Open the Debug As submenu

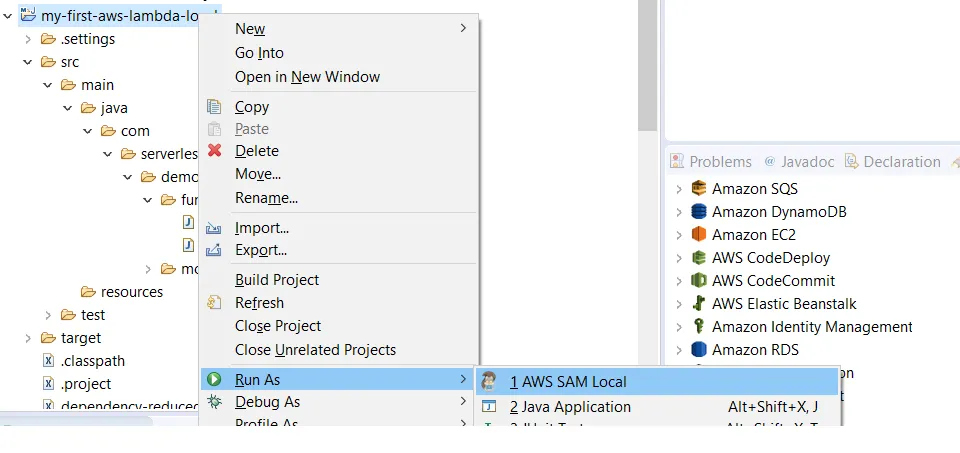(x=339, y=402)
